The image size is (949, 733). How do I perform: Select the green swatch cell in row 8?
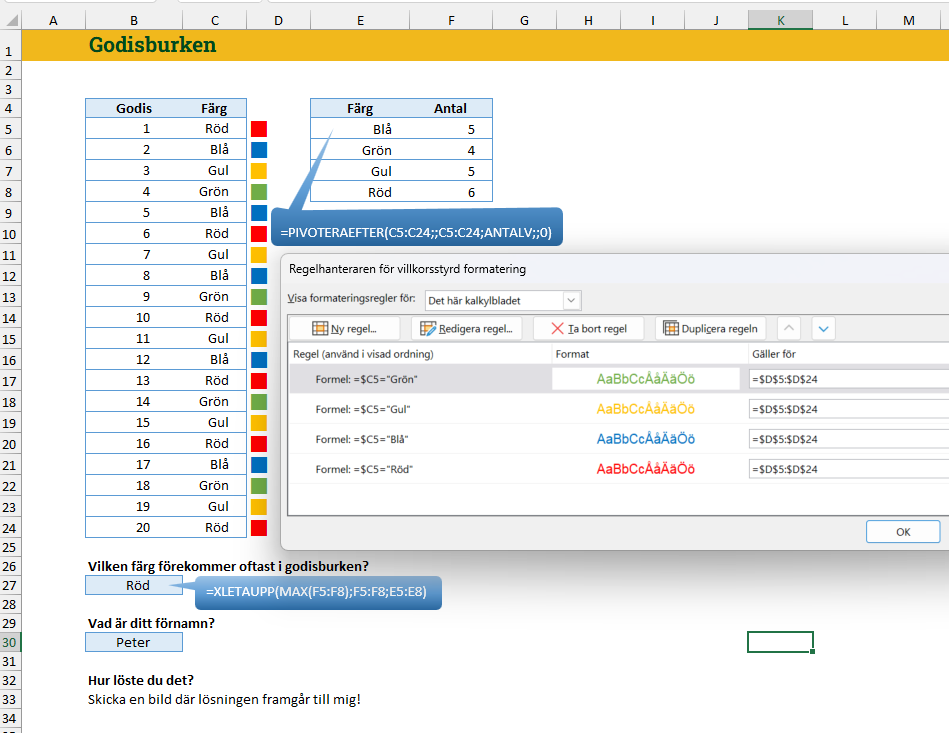259,192
